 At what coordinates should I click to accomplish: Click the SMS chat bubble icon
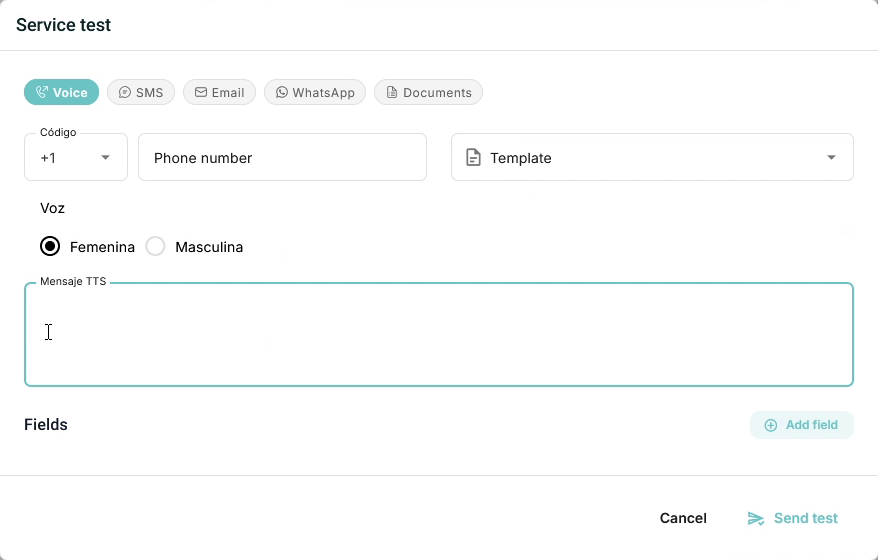tap(125, 92)
